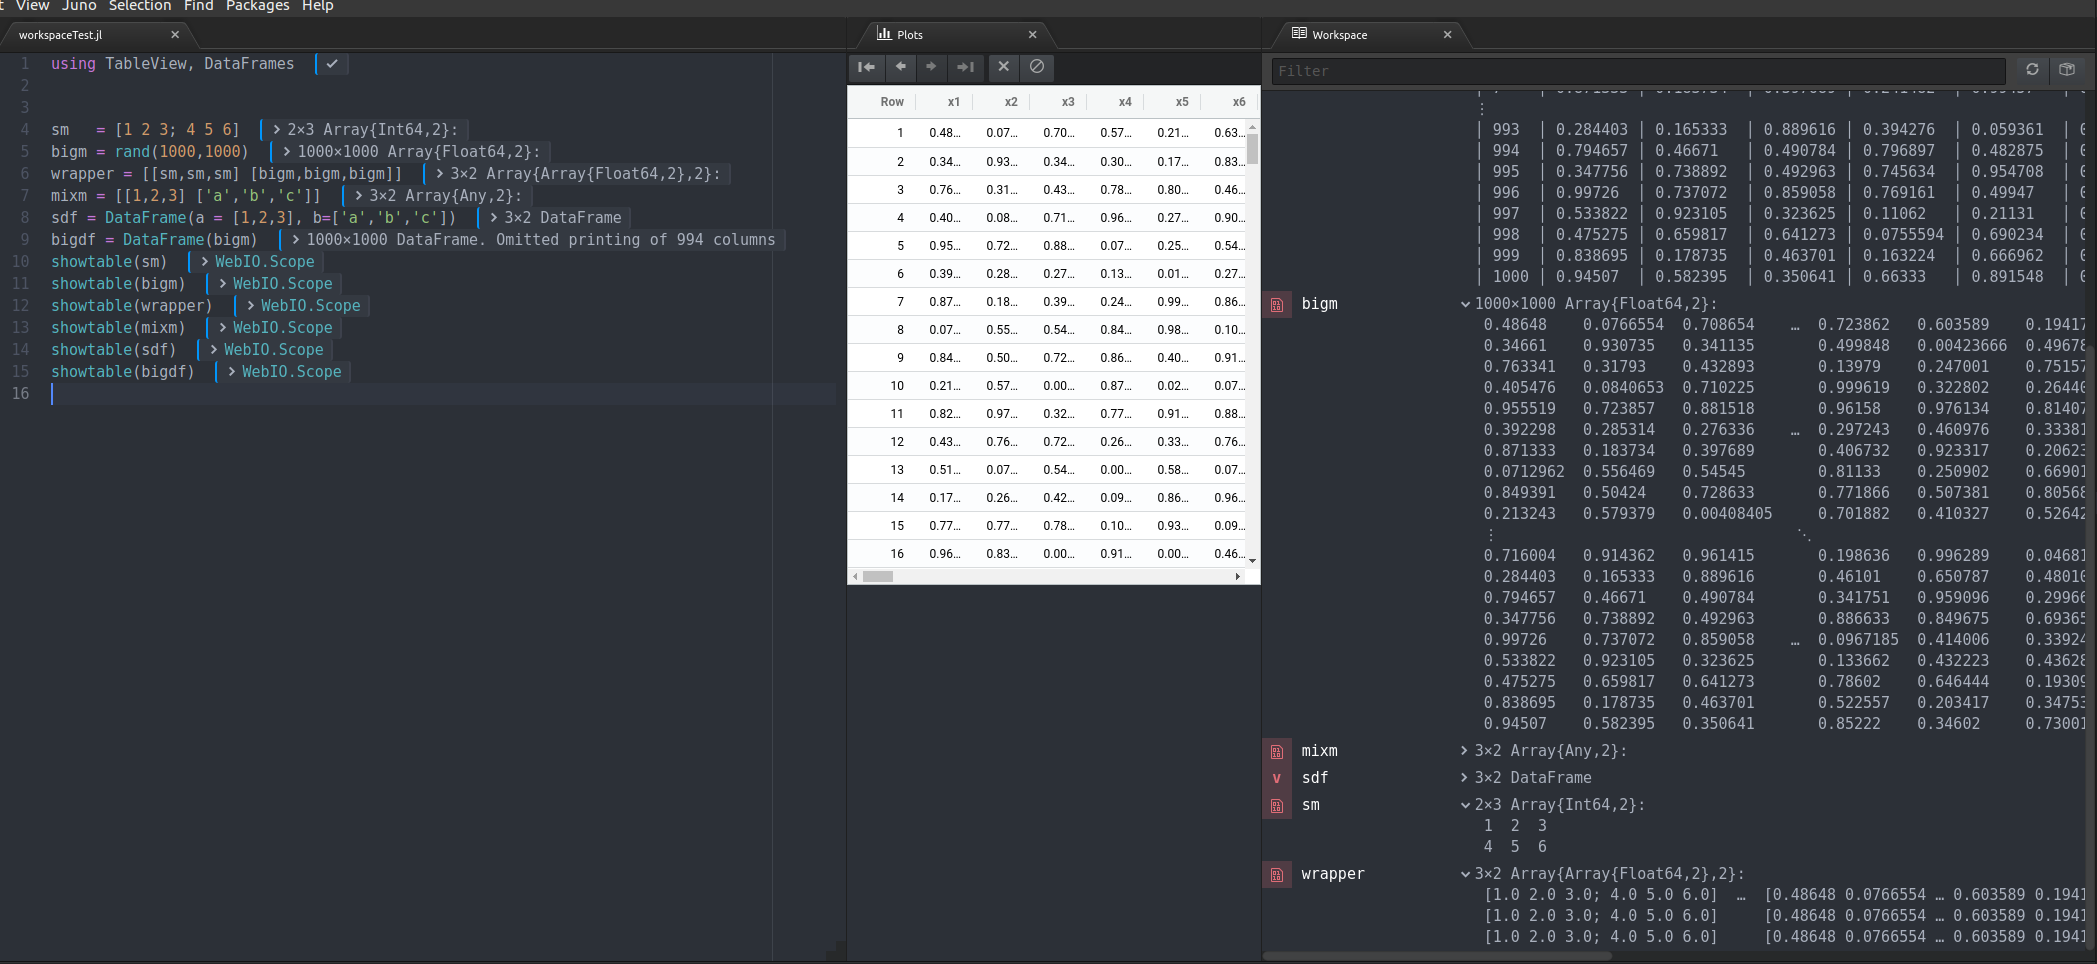This screenshot has width=2097, height=964.
Task: Expand inline 3×2 Array{Any,2} result
Action: point(359,196)
